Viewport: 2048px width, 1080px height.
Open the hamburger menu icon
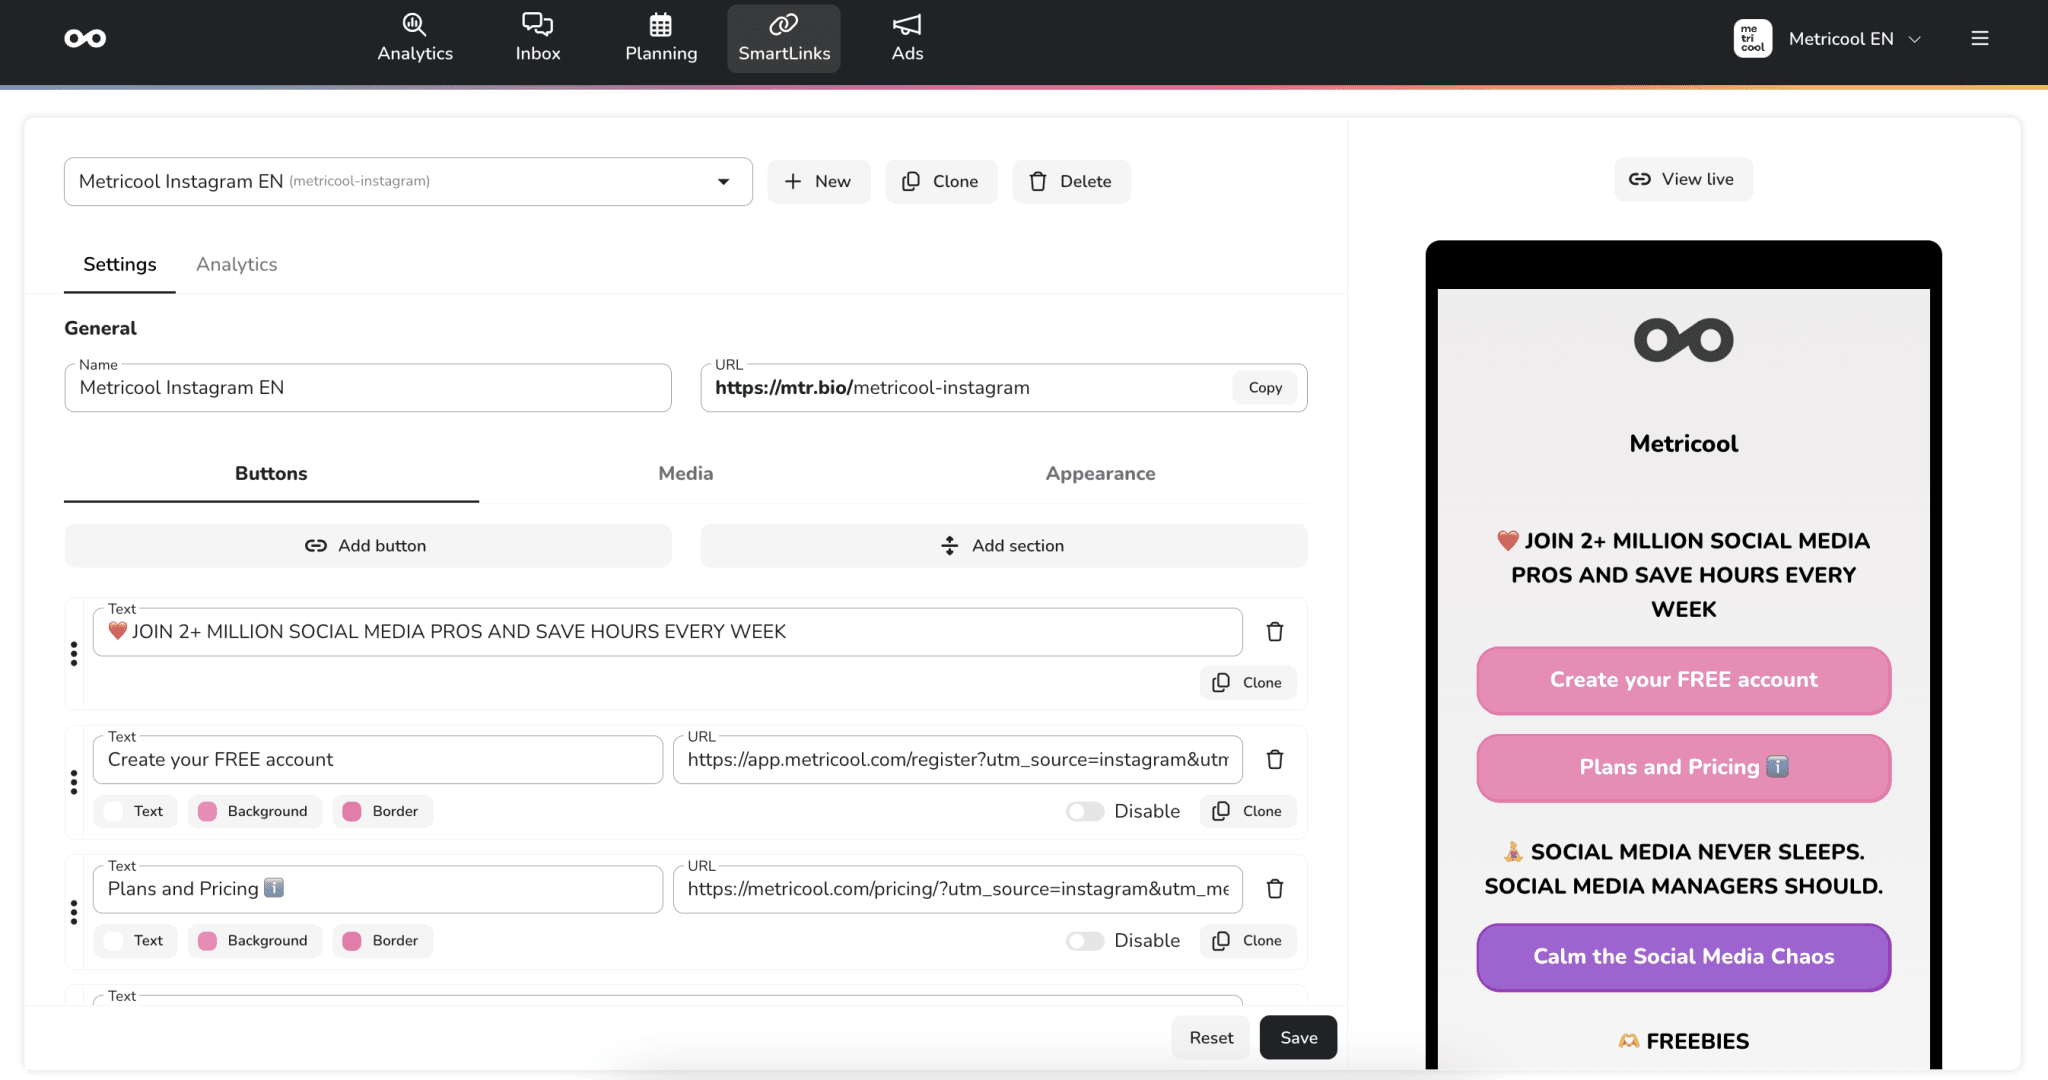pos(1979,39)
